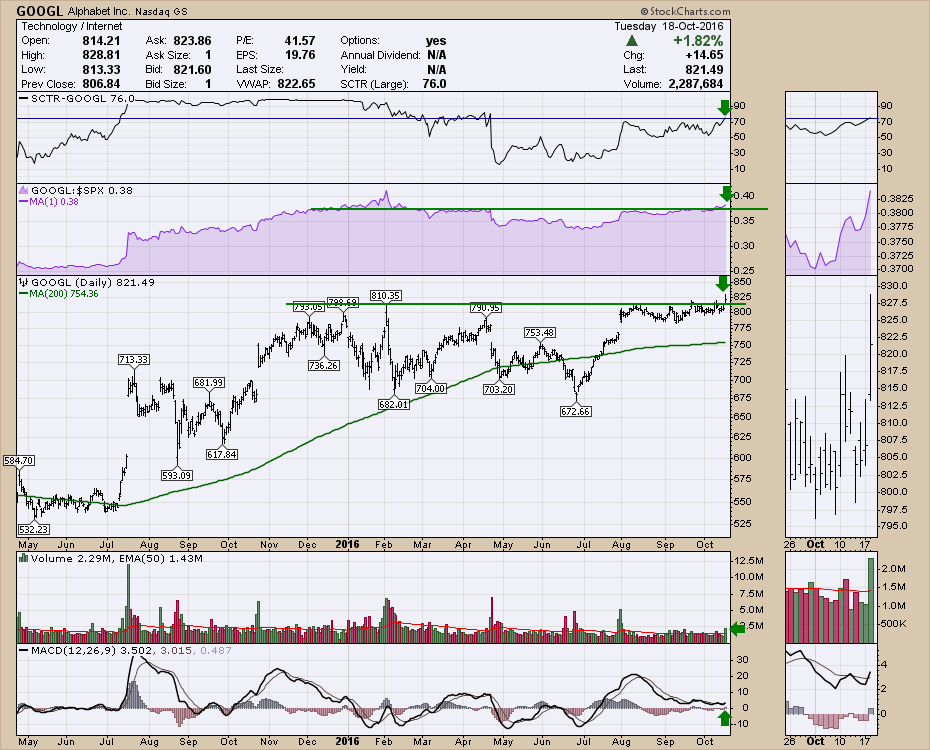Click the Chg value +14.65

point(704,55)
